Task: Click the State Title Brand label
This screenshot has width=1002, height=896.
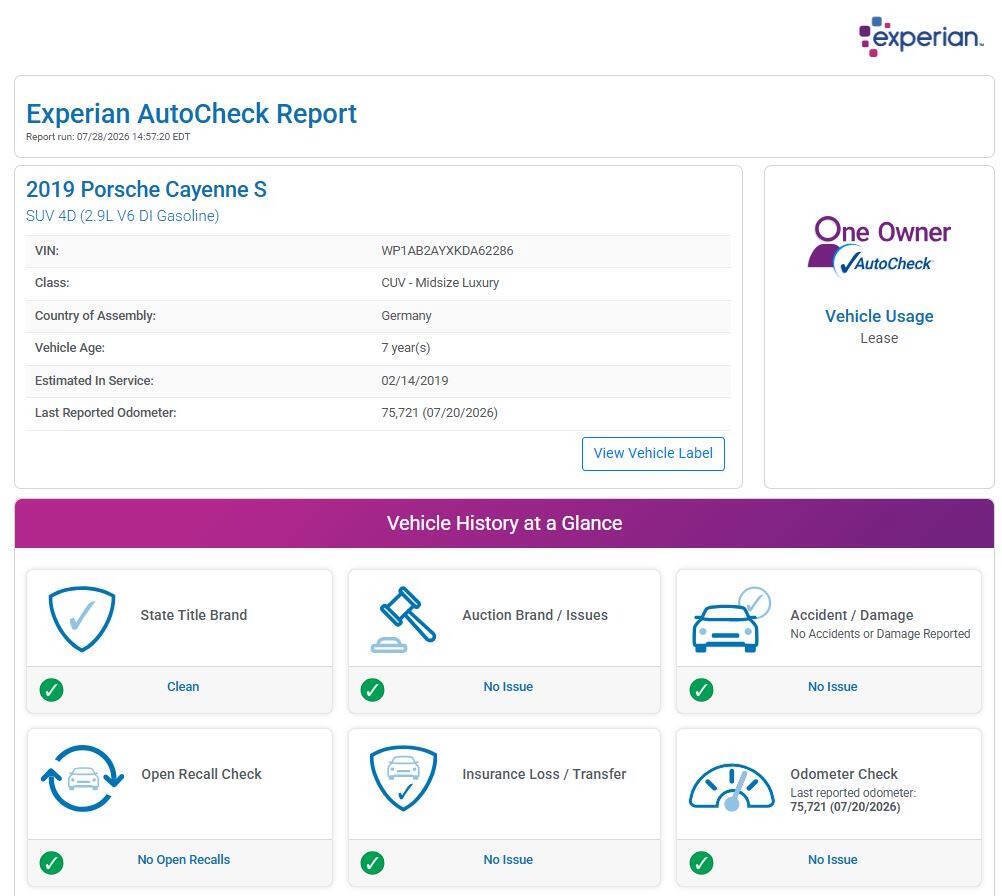Action: 194,615
